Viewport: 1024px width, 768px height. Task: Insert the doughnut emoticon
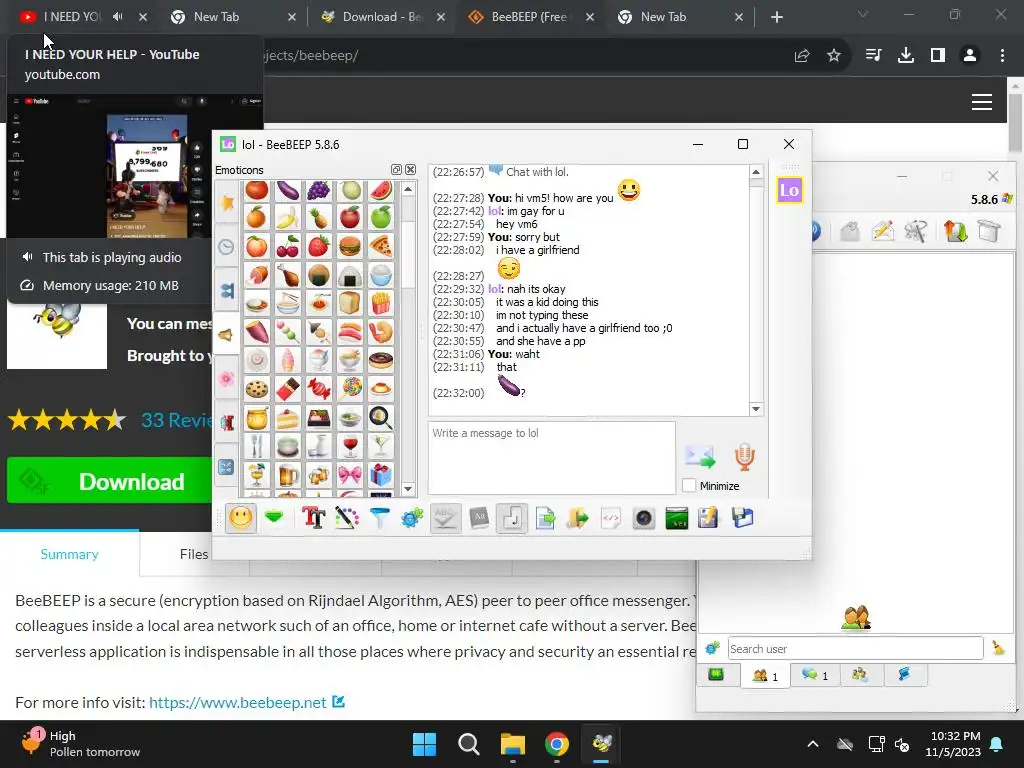pos(381,360)
